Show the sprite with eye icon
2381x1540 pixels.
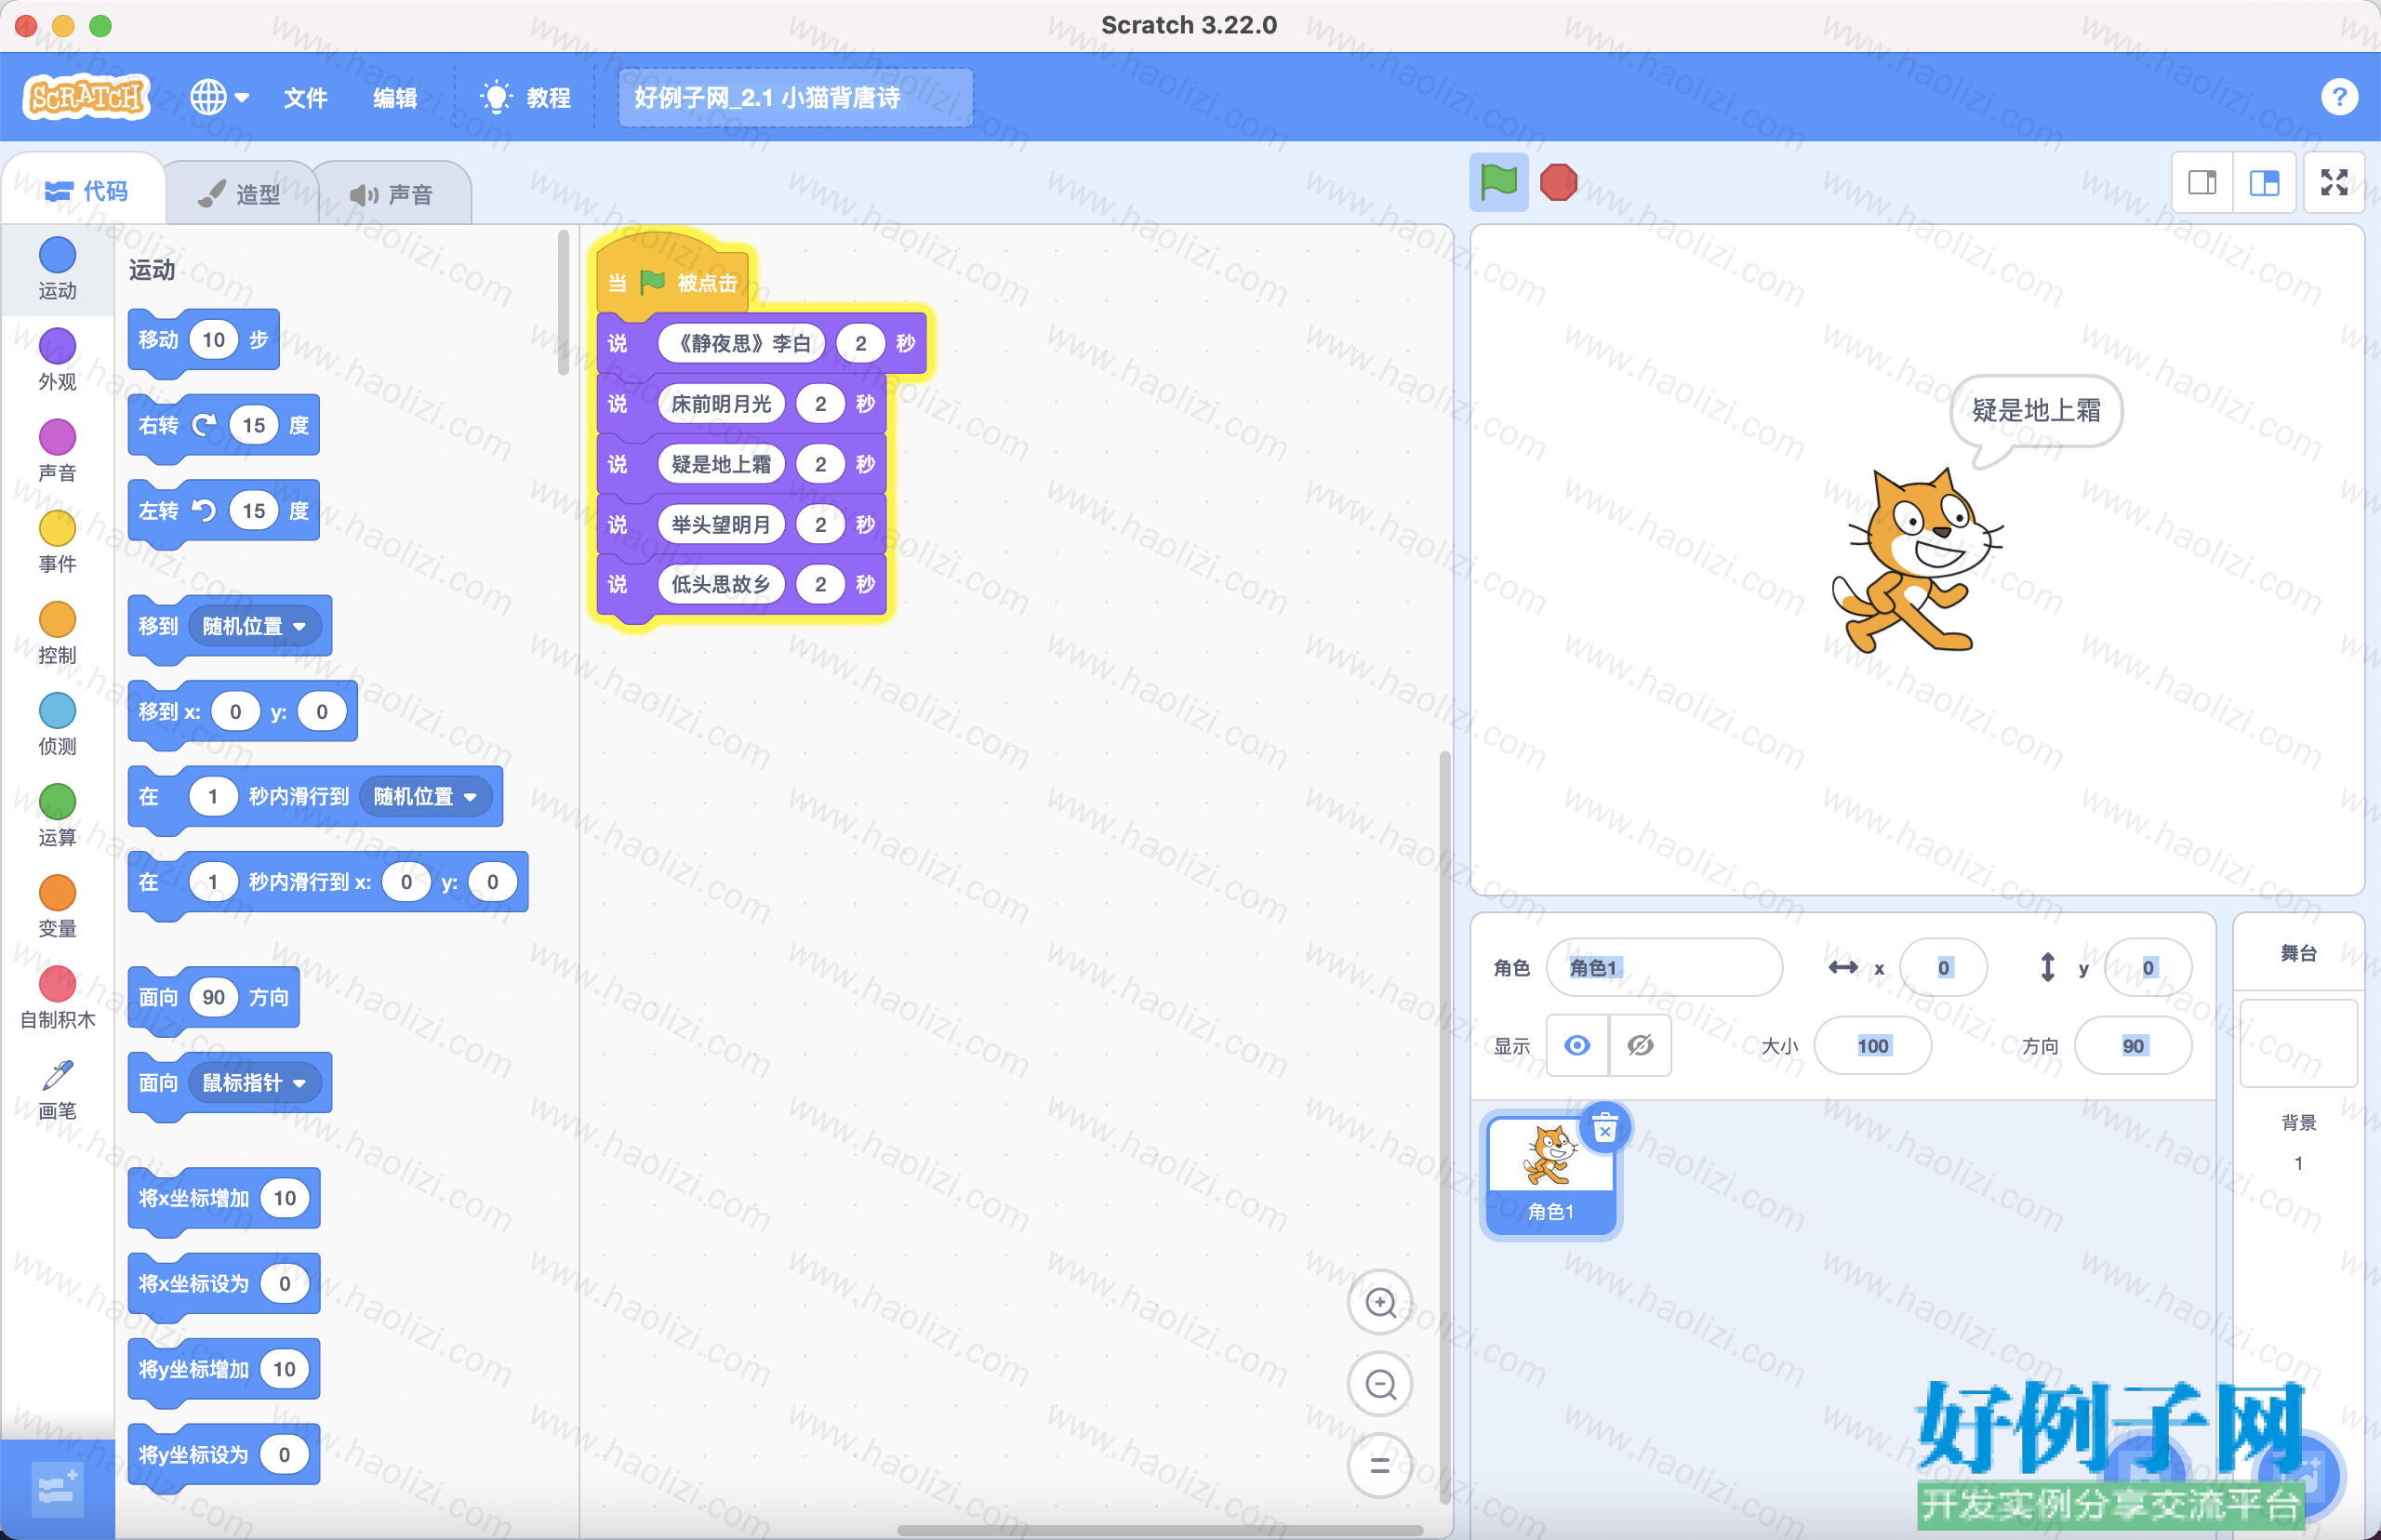point(1577,1045)
